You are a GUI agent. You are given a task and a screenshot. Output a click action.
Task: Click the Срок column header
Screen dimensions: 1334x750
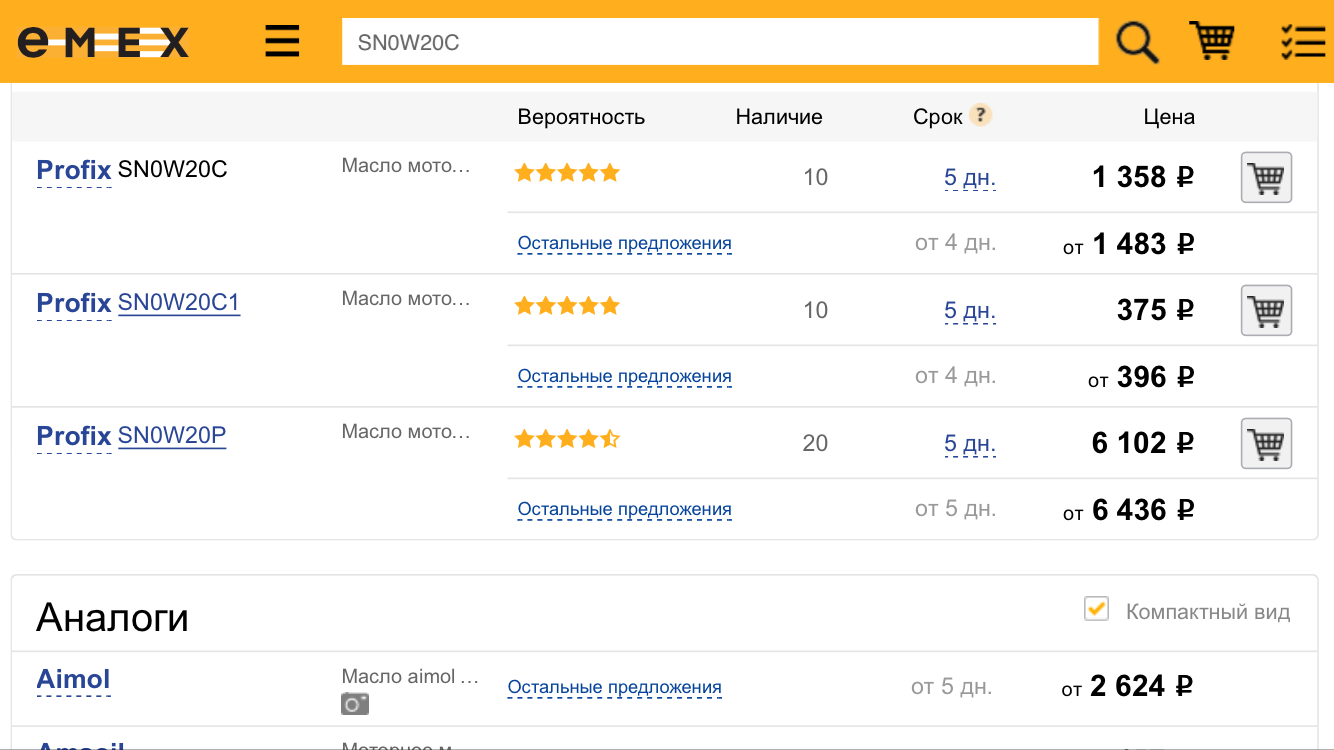coord(938,117)
